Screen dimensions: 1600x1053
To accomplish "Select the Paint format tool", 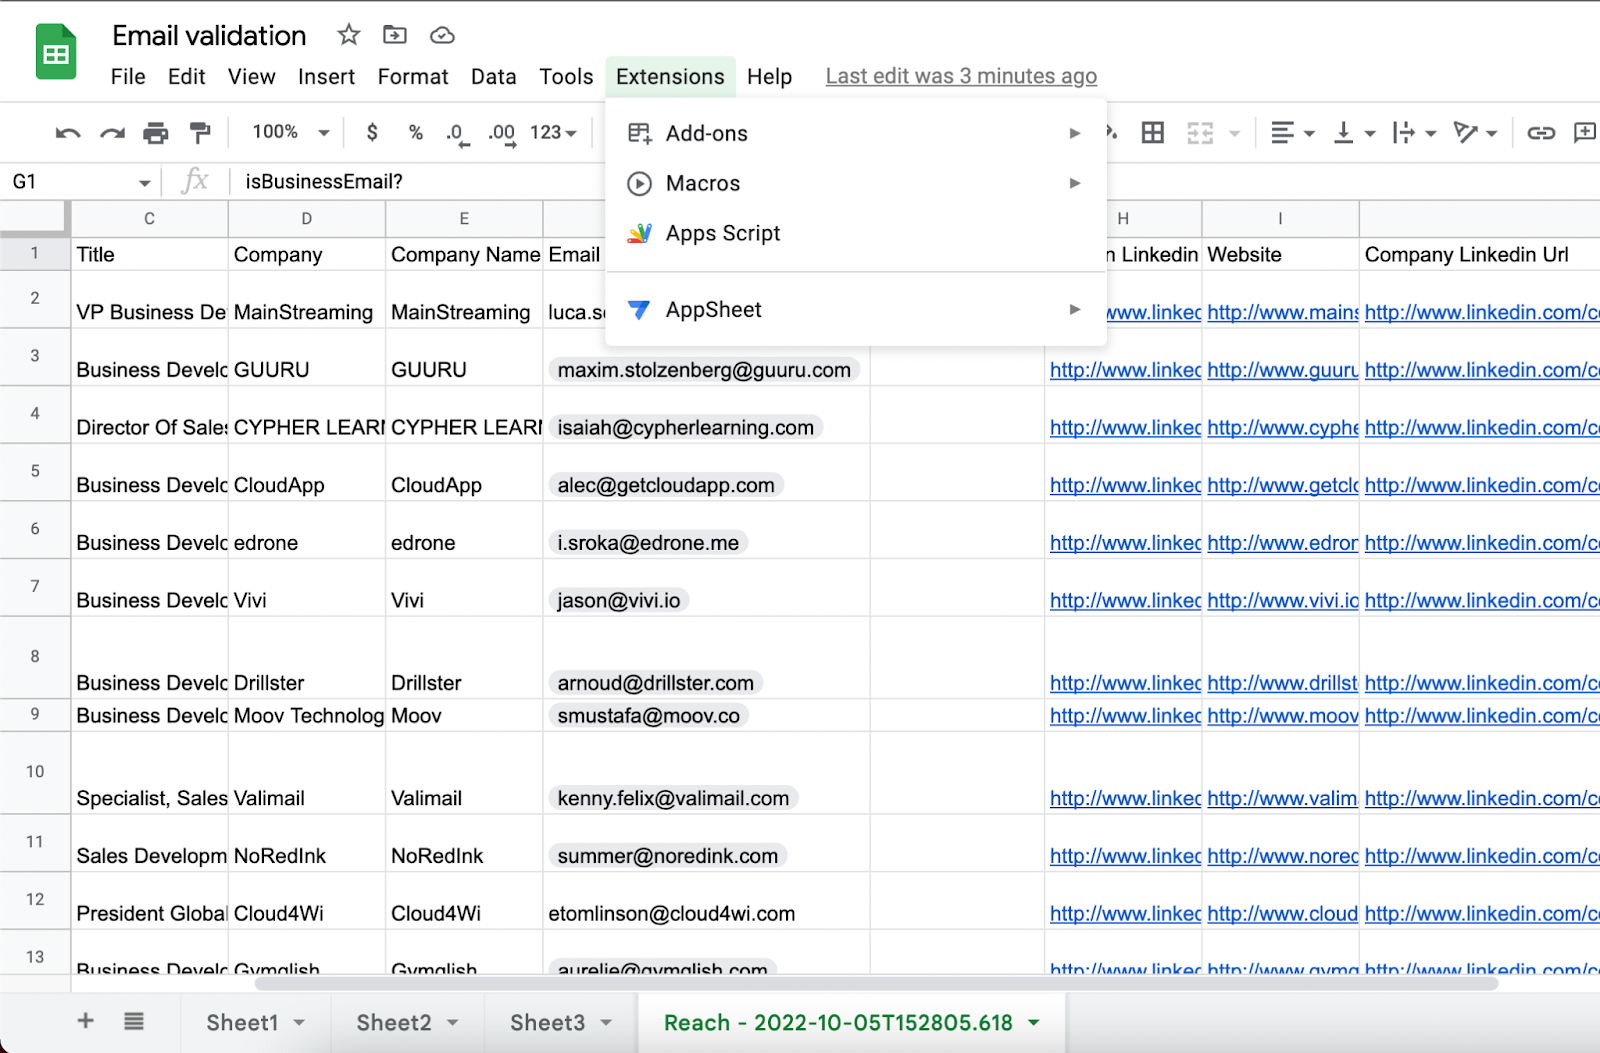I will pyautogui.click(x=200, y=133).
